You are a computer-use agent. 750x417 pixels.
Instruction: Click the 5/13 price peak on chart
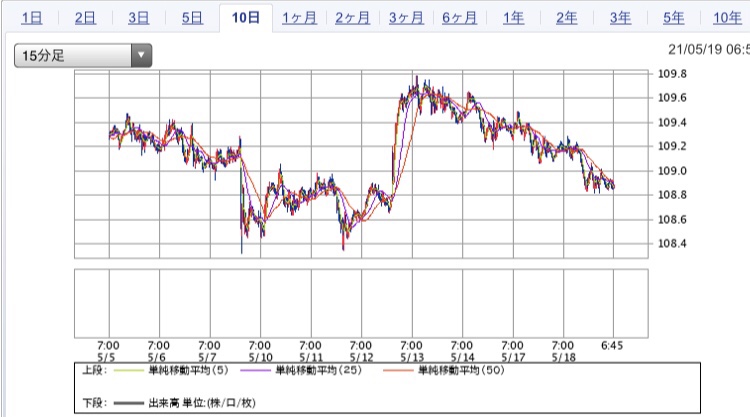coord(417,79)
